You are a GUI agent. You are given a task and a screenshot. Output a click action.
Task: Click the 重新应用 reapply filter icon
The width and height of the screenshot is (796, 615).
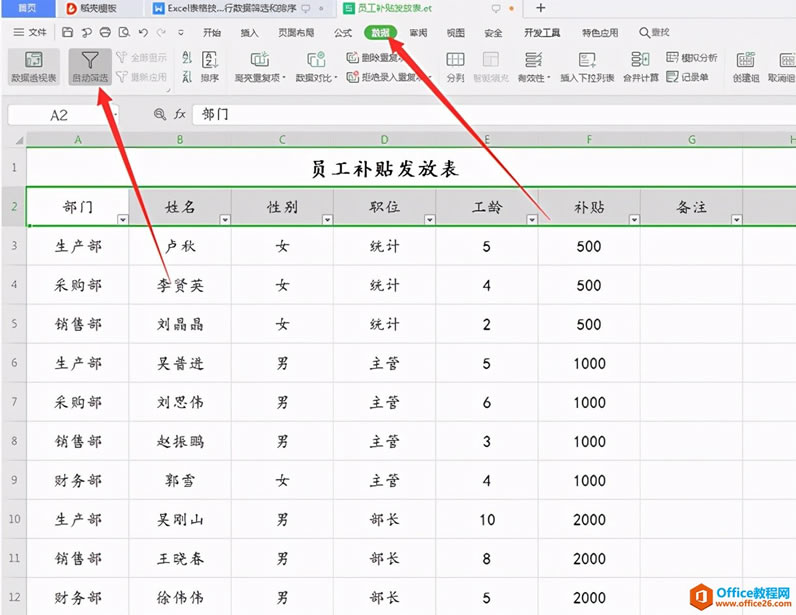coord(121,77)
